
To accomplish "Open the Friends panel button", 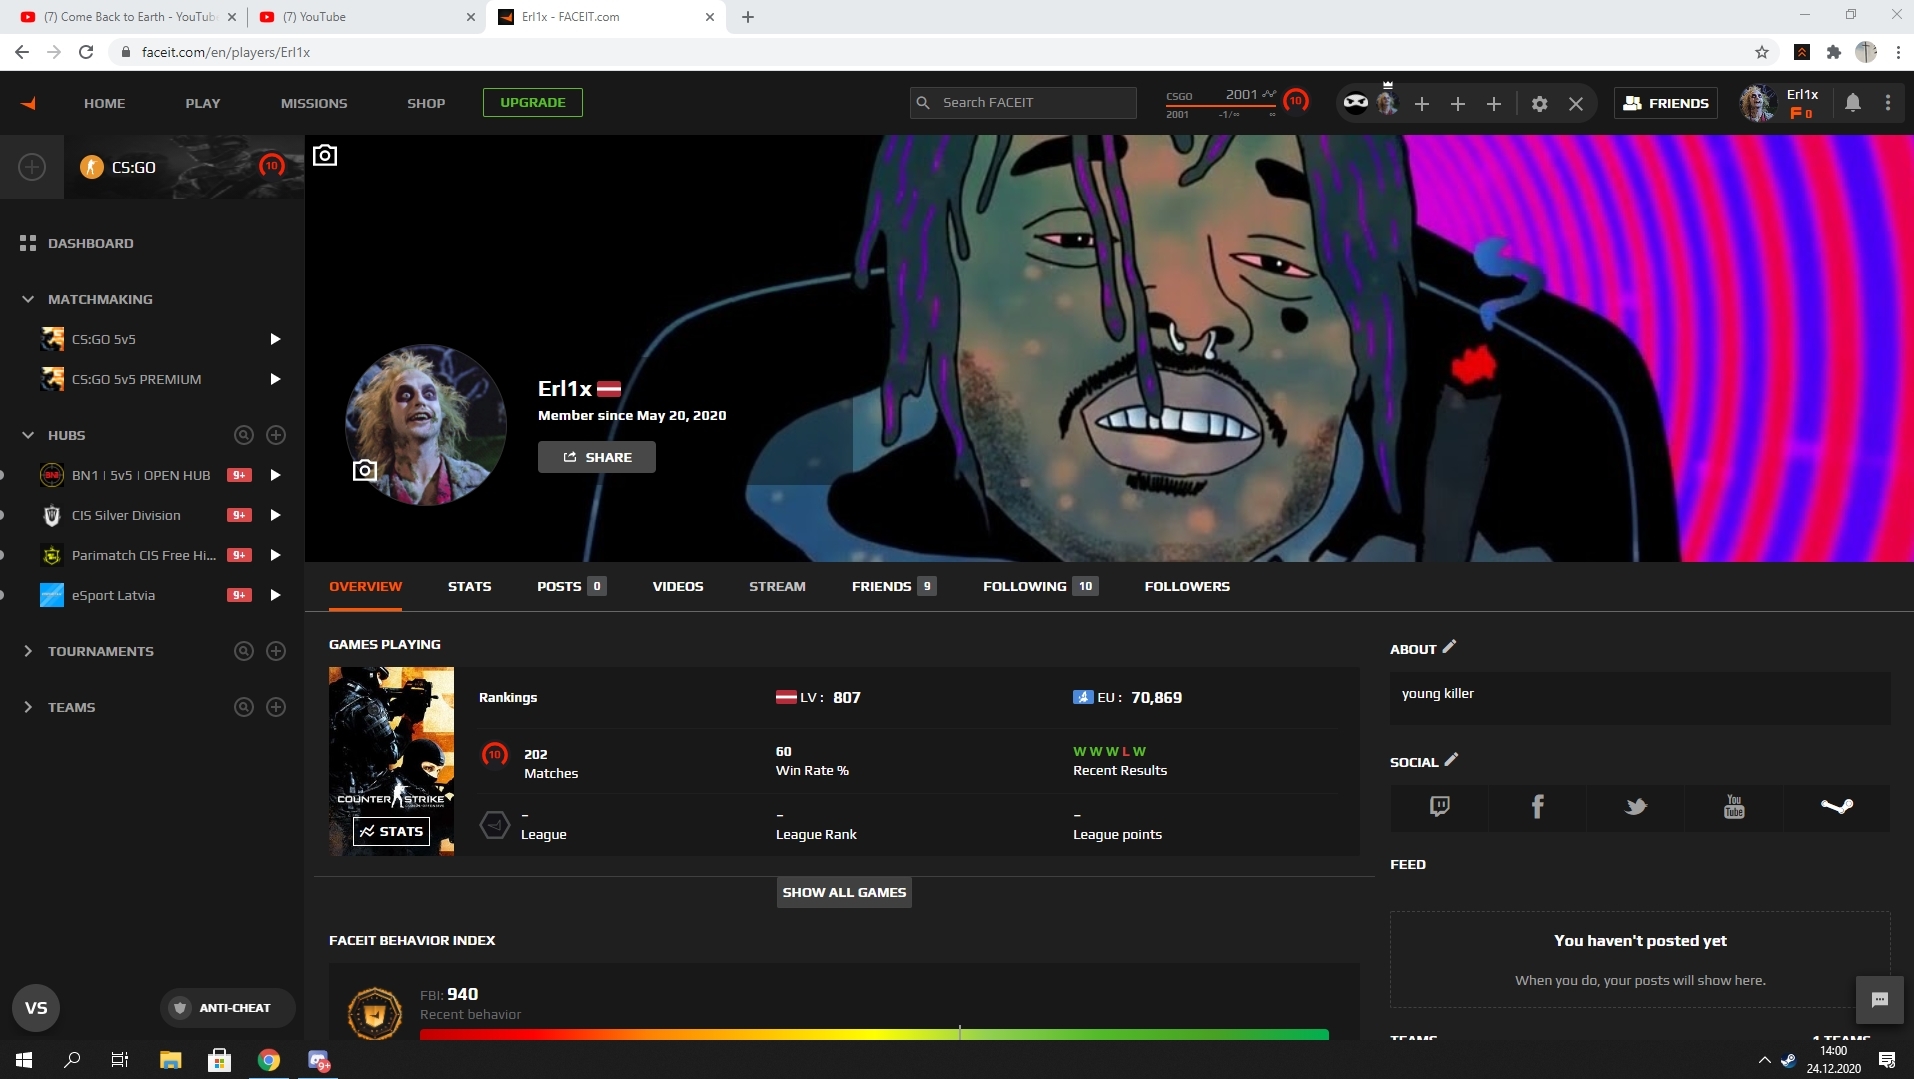I will (x=1665, y=103).
